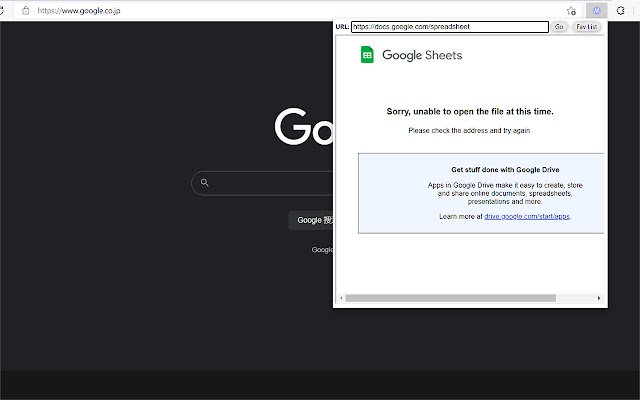Click the popup URL input field
This screenshot has width=640, height=400.
[x=450, y=27]
